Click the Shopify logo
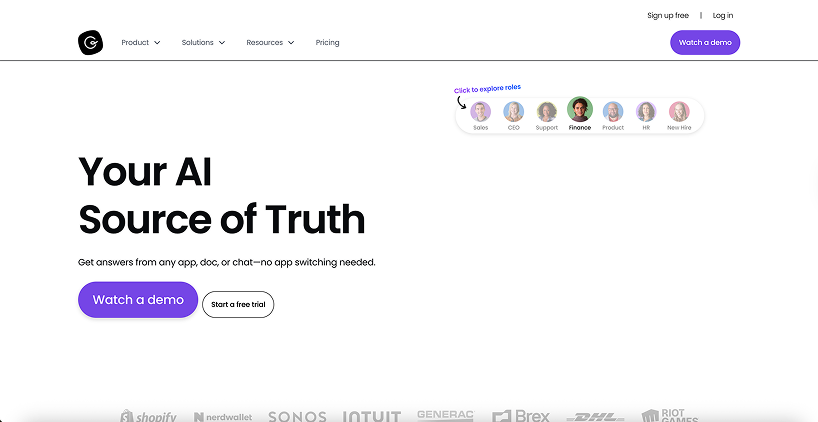This screenshot has width=818, height=422. pyautogui.click(x=149, y=416)
